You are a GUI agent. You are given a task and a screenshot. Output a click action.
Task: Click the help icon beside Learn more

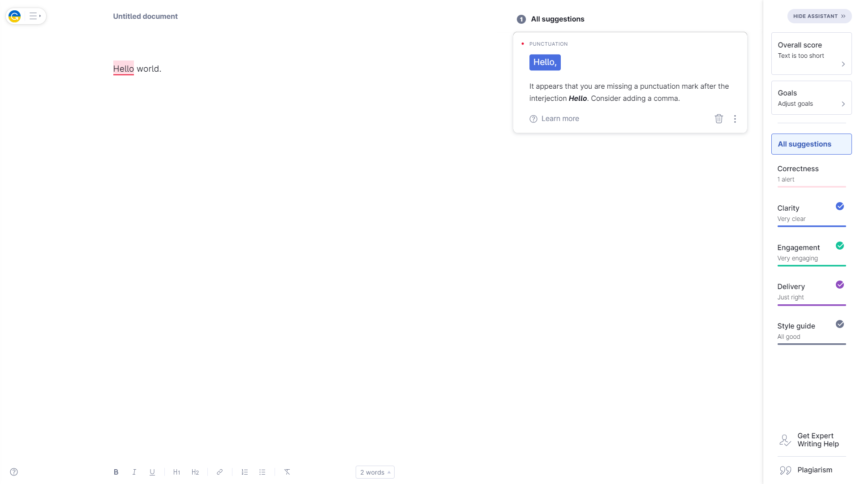pos(533,119)
